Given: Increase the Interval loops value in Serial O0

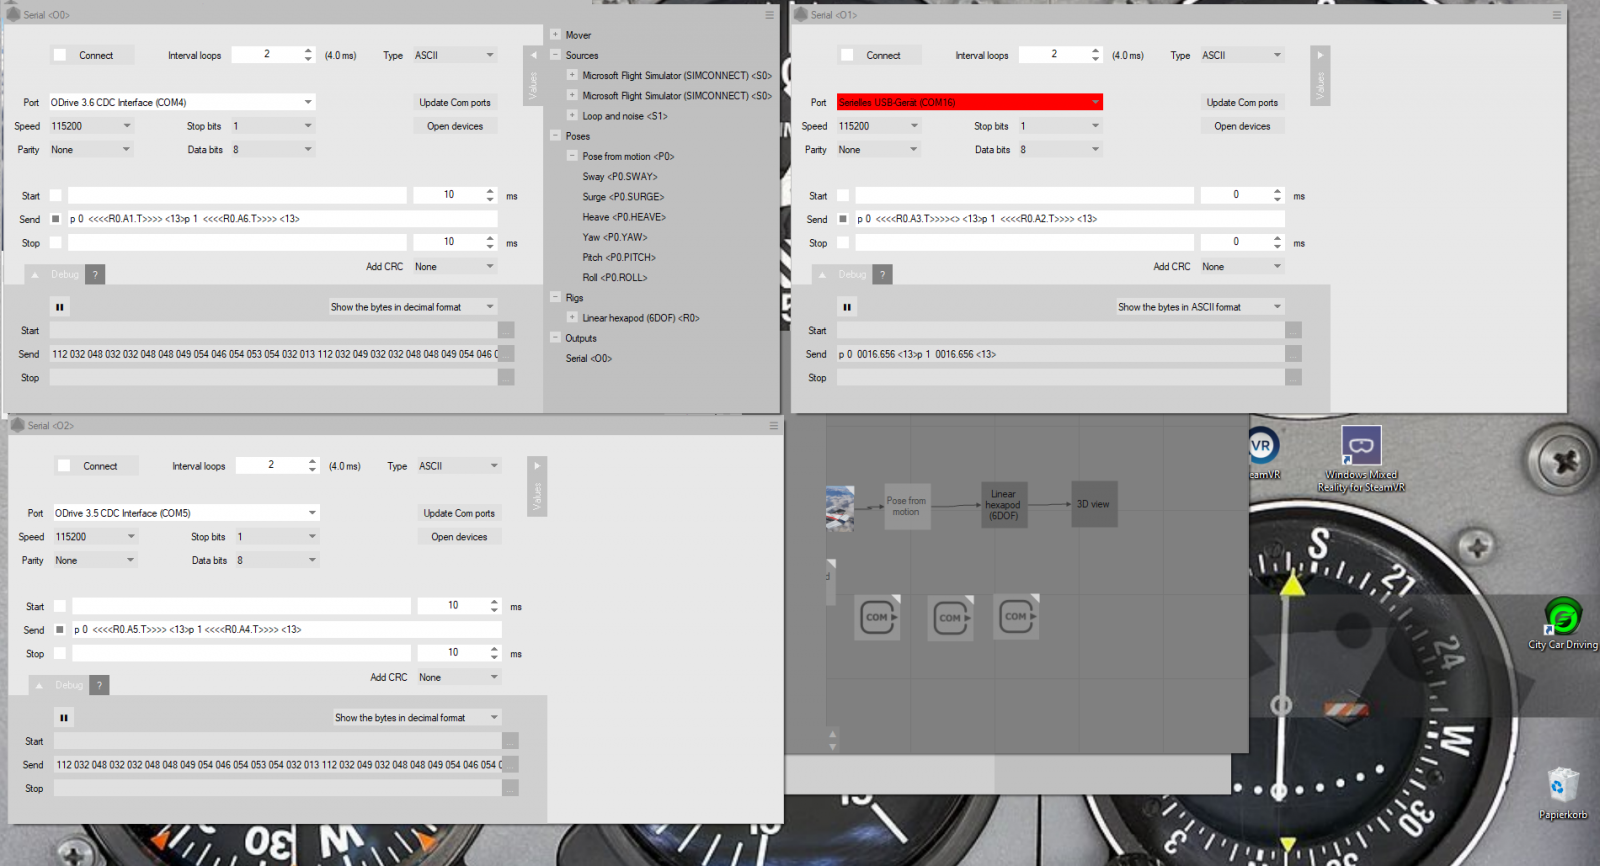Looking at the screenshot, I should pyautogui.click(x=308, y=51).
